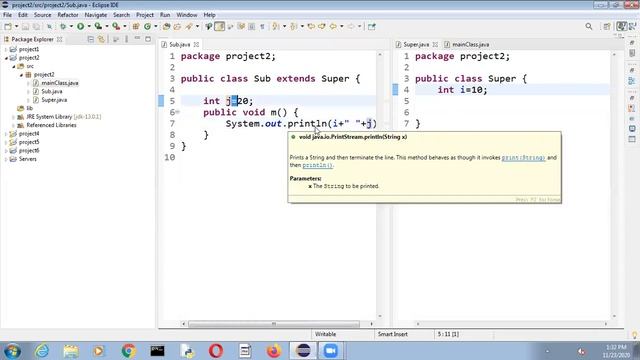Viewport: 640px width, 360px height.
Task: Maximize the Package Explorer view
Action: tap(148, 39)
